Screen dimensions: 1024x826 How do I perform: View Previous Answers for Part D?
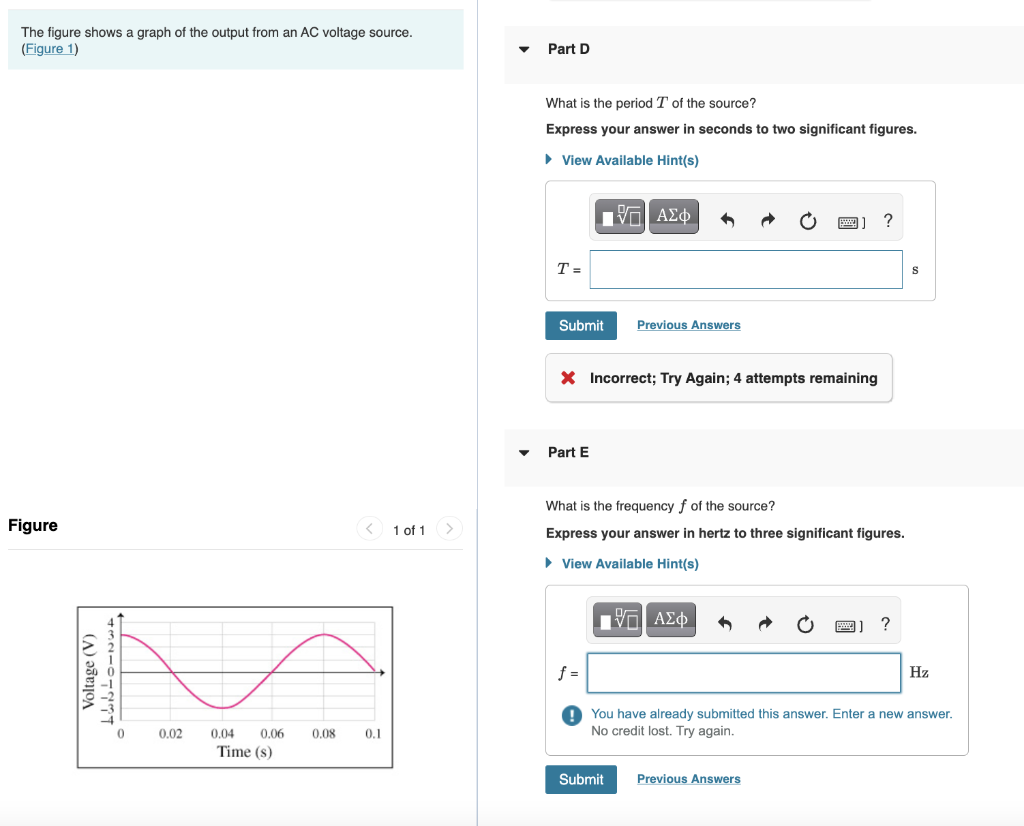(x=688, y=325)
